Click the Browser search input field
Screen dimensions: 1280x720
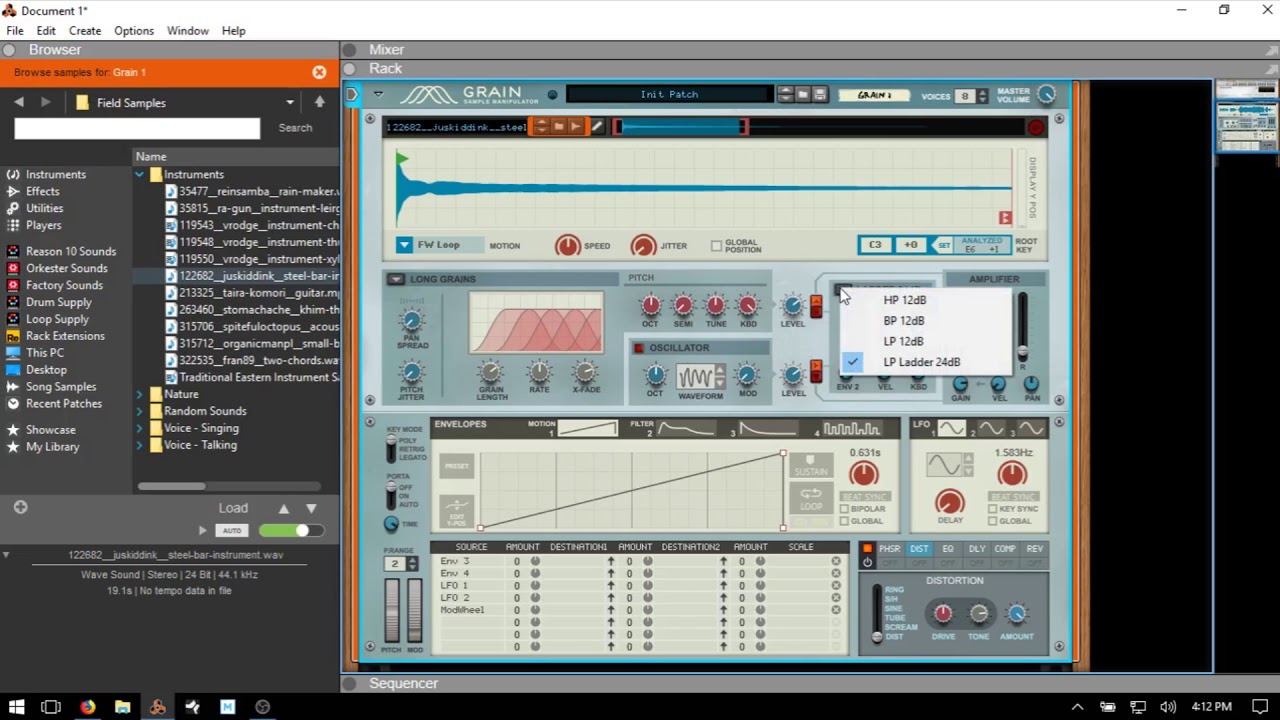coord(137,128)
